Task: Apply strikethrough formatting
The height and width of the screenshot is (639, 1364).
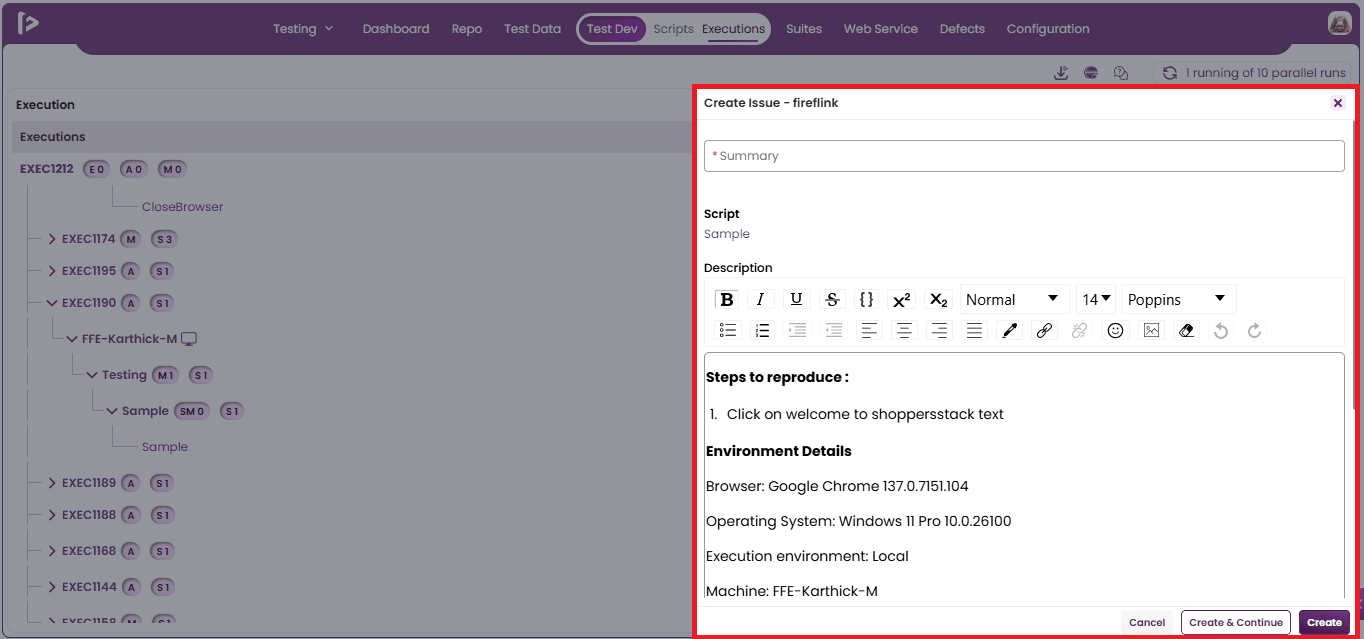Action: [831, 299]
